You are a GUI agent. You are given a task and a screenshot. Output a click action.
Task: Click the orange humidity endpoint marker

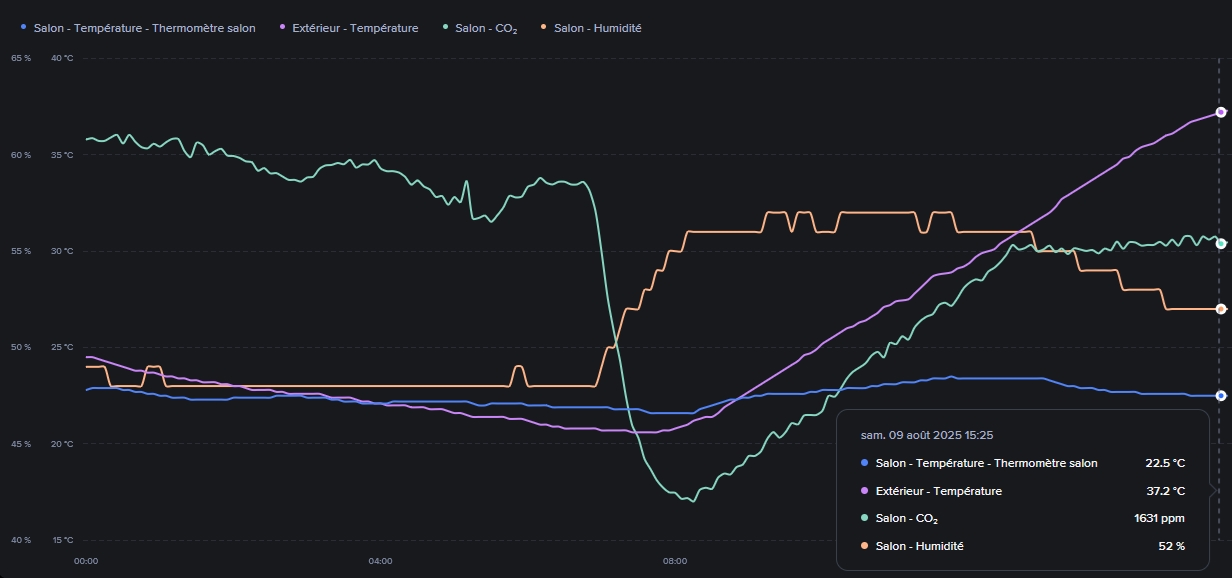pos(1220,309)
